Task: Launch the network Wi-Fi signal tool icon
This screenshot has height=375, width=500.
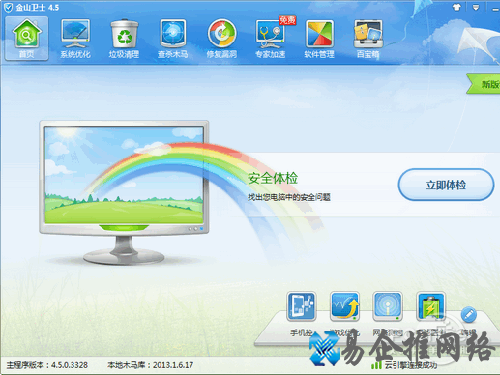Action: [x=387, y=306]
